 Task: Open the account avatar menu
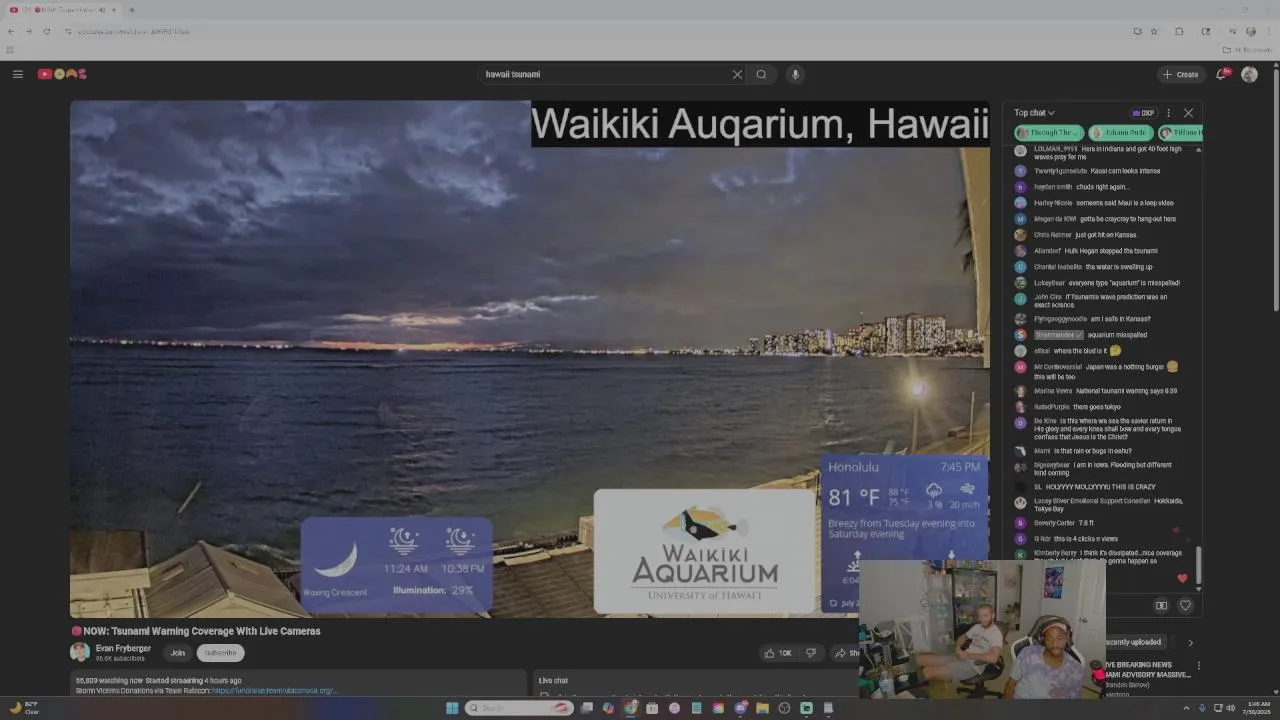1249,74
